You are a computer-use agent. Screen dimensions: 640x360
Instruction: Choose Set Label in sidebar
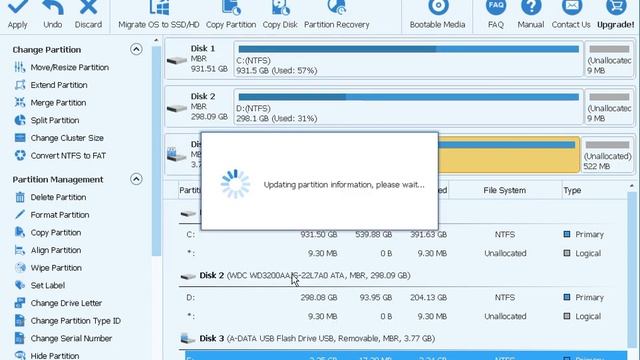tap(40, 285)
